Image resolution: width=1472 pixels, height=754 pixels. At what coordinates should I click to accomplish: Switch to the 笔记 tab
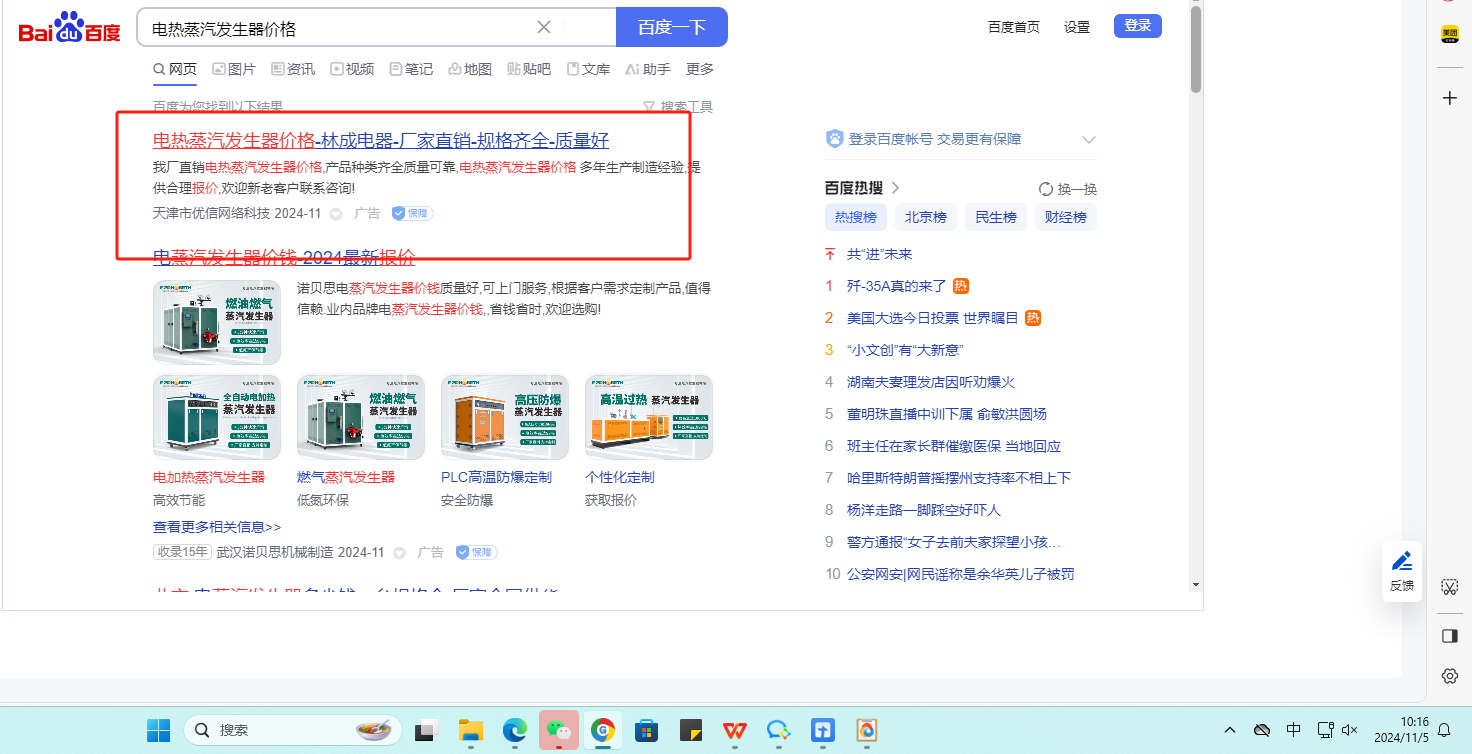(x=411, y=69)
